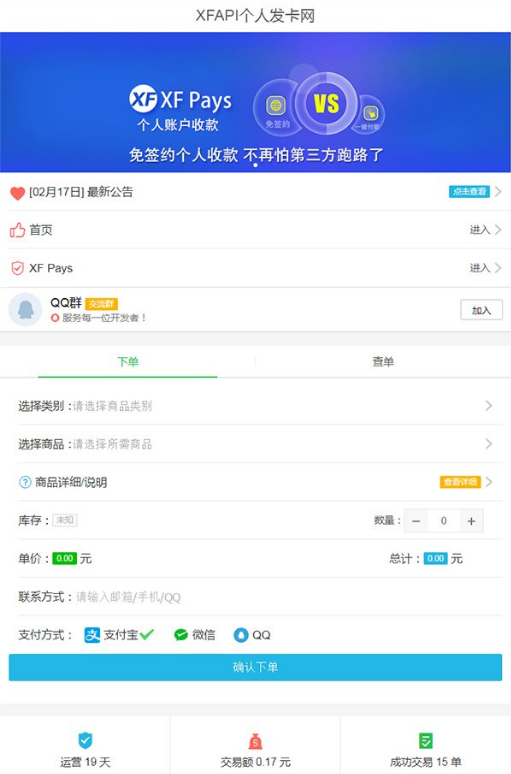The image size is (511, 774).
Task: Click the red heart announcement icon
Action: pos(17,193)
